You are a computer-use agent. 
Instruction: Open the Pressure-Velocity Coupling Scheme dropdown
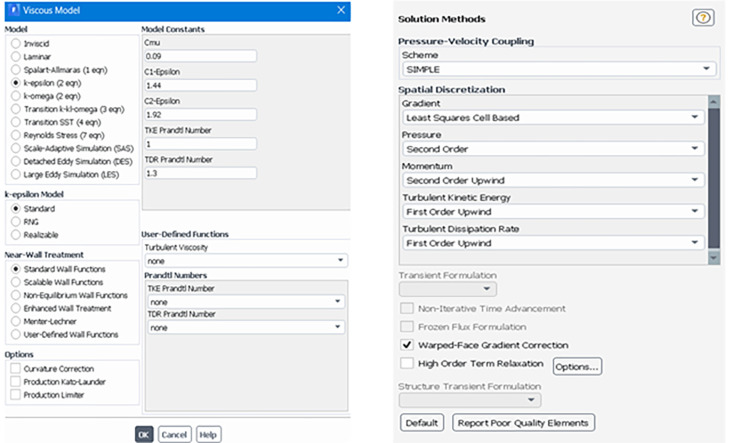pos(559,69)
